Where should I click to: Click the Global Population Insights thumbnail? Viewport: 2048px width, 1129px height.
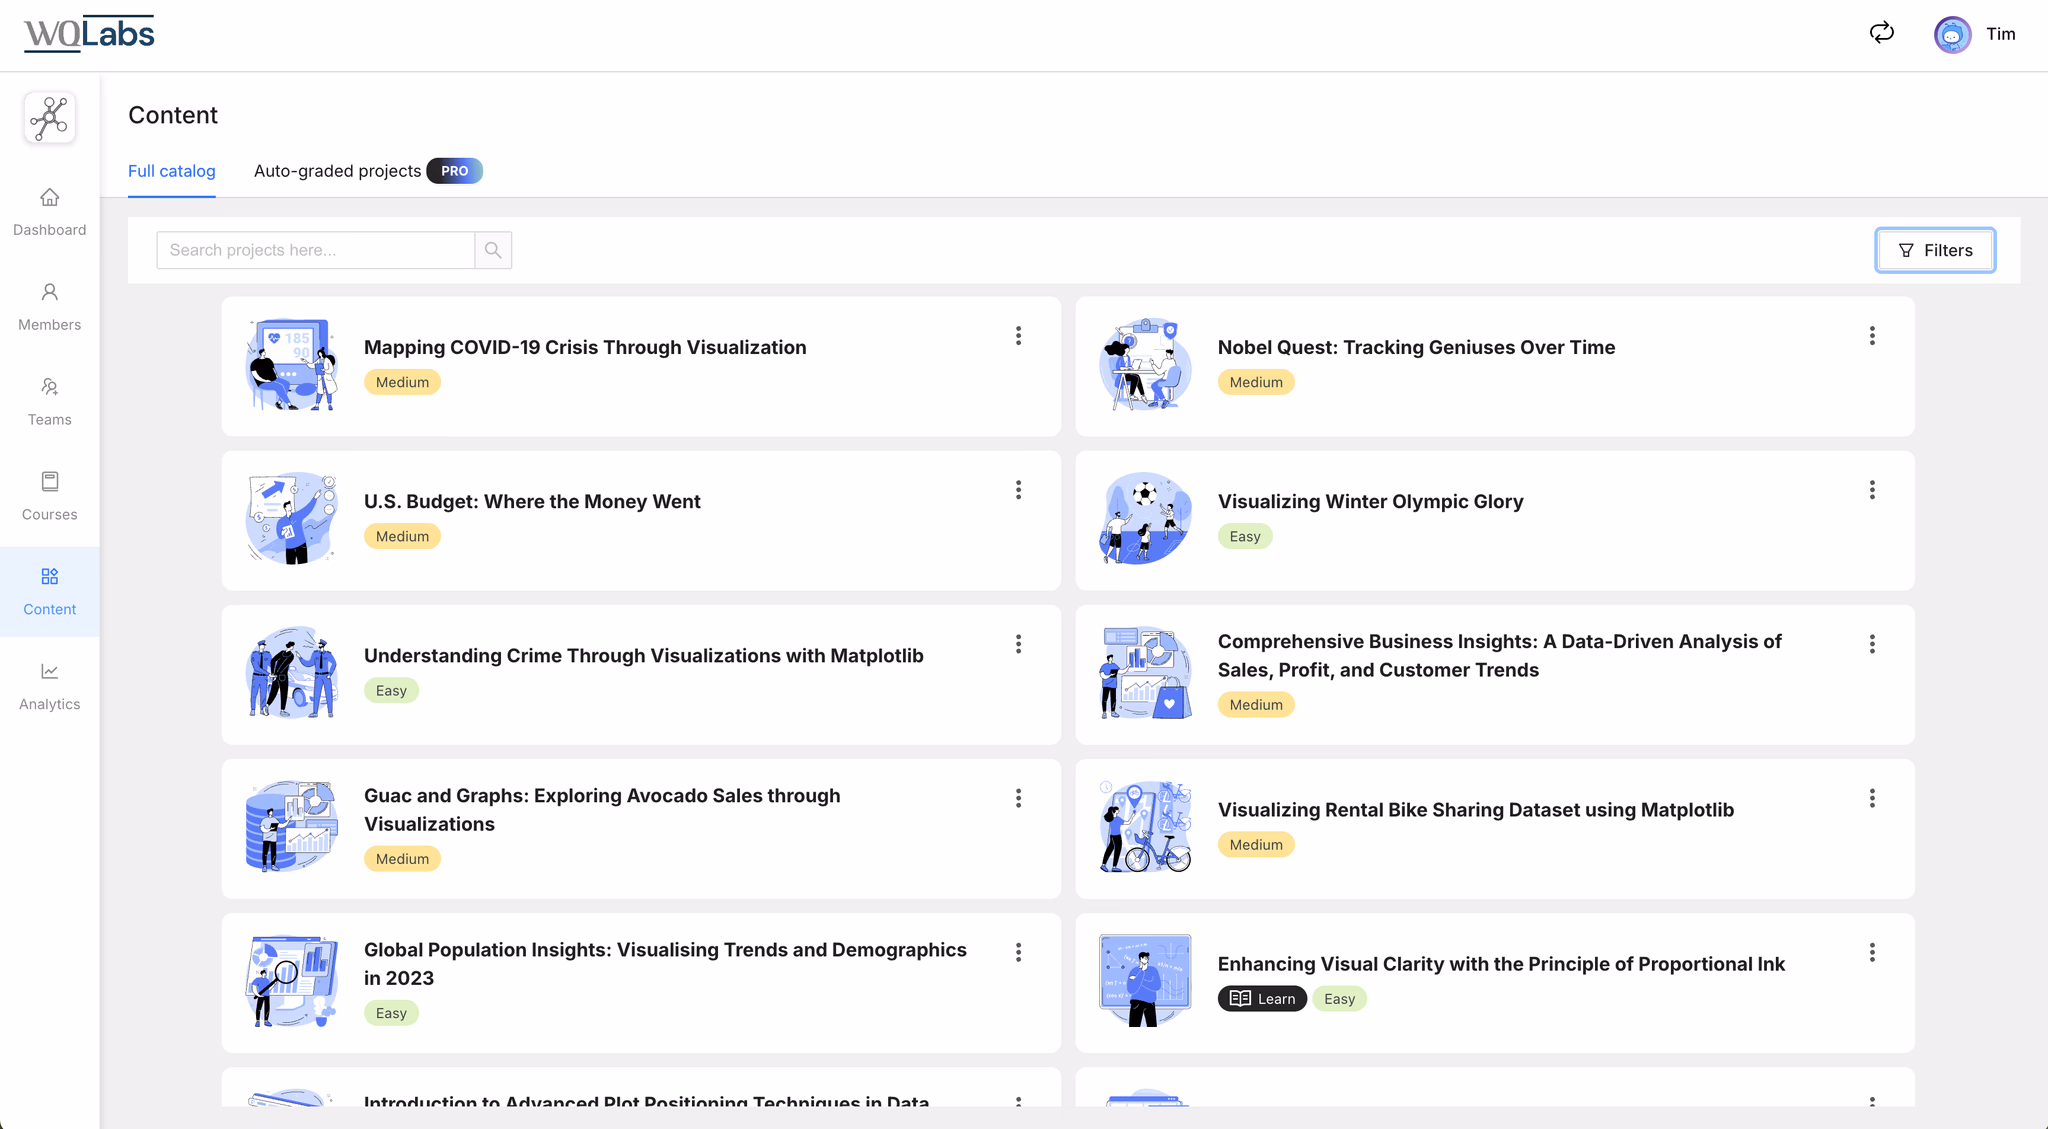point(292,982)
